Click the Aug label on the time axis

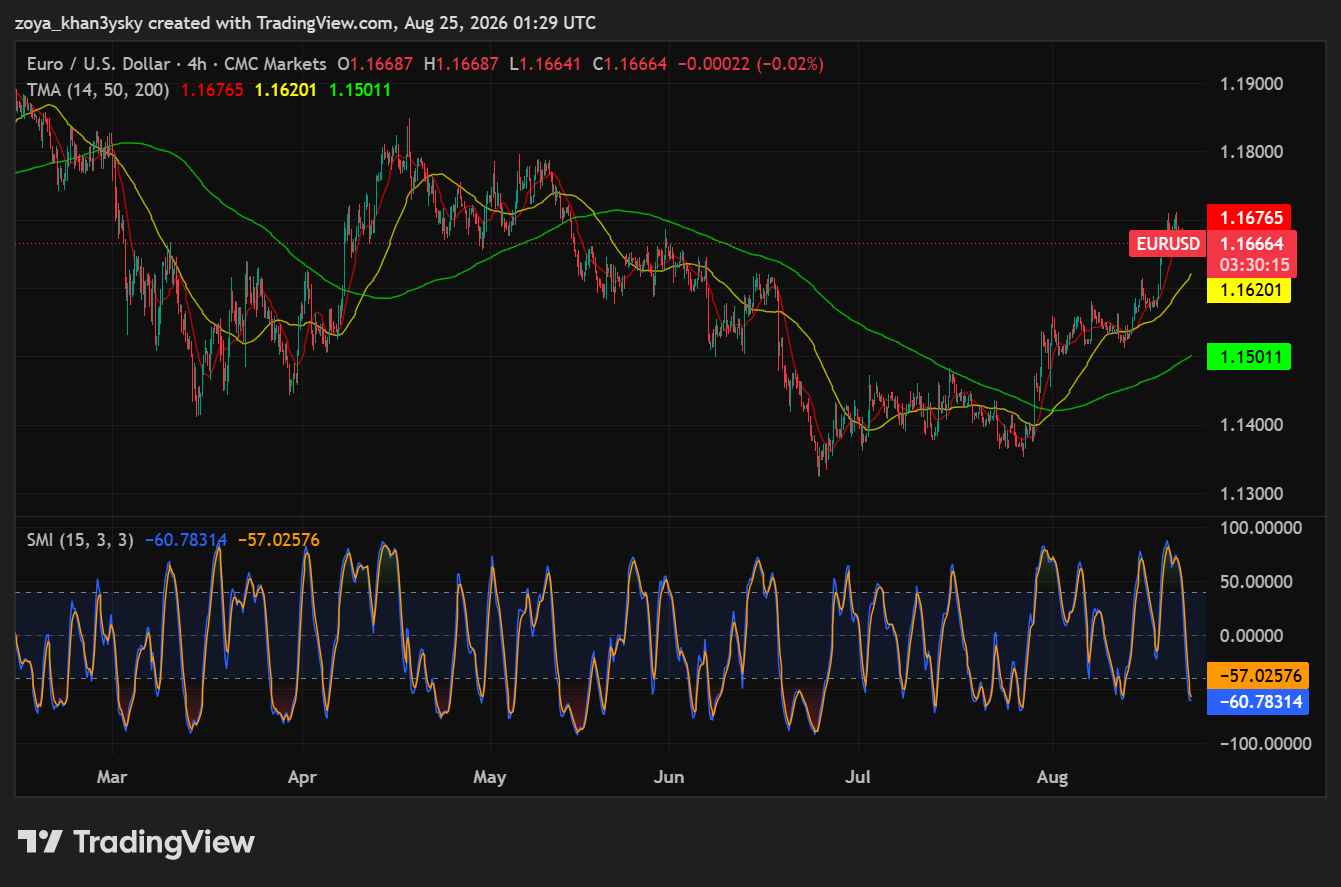pos(1053,777)
